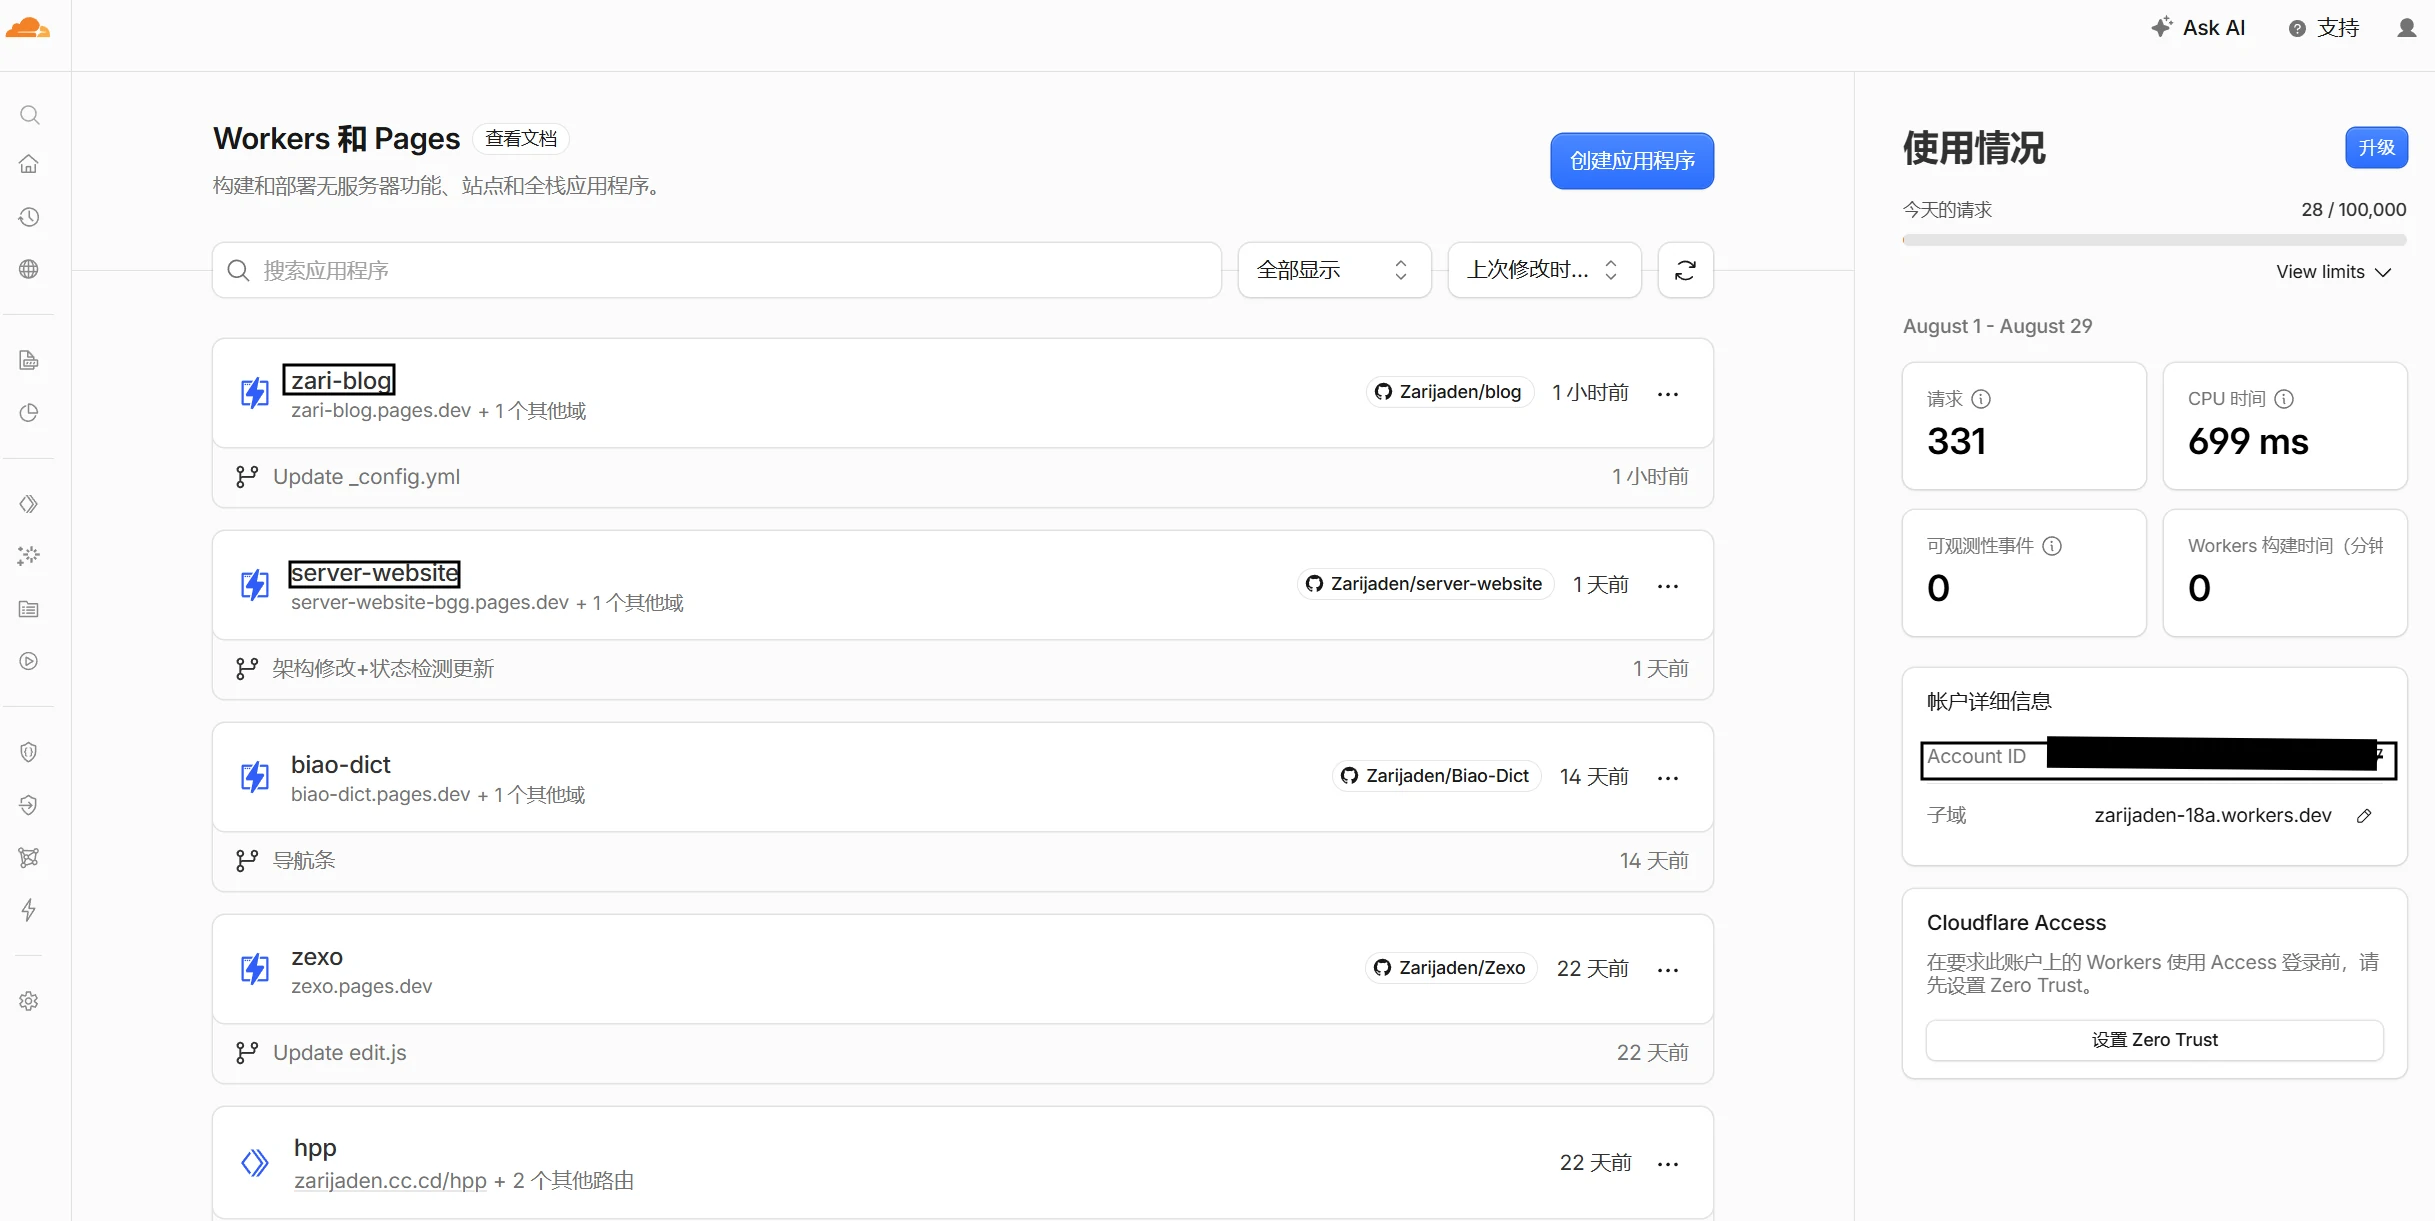Open the sidebar search icon
Viewport: 2435px width, 1221px height.
coord(29,115)
